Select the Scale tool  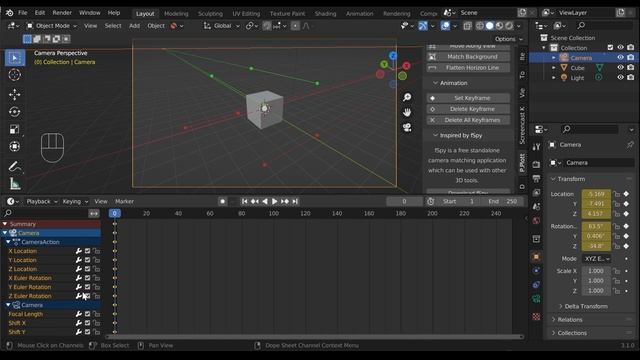click(x=15, y=129)
